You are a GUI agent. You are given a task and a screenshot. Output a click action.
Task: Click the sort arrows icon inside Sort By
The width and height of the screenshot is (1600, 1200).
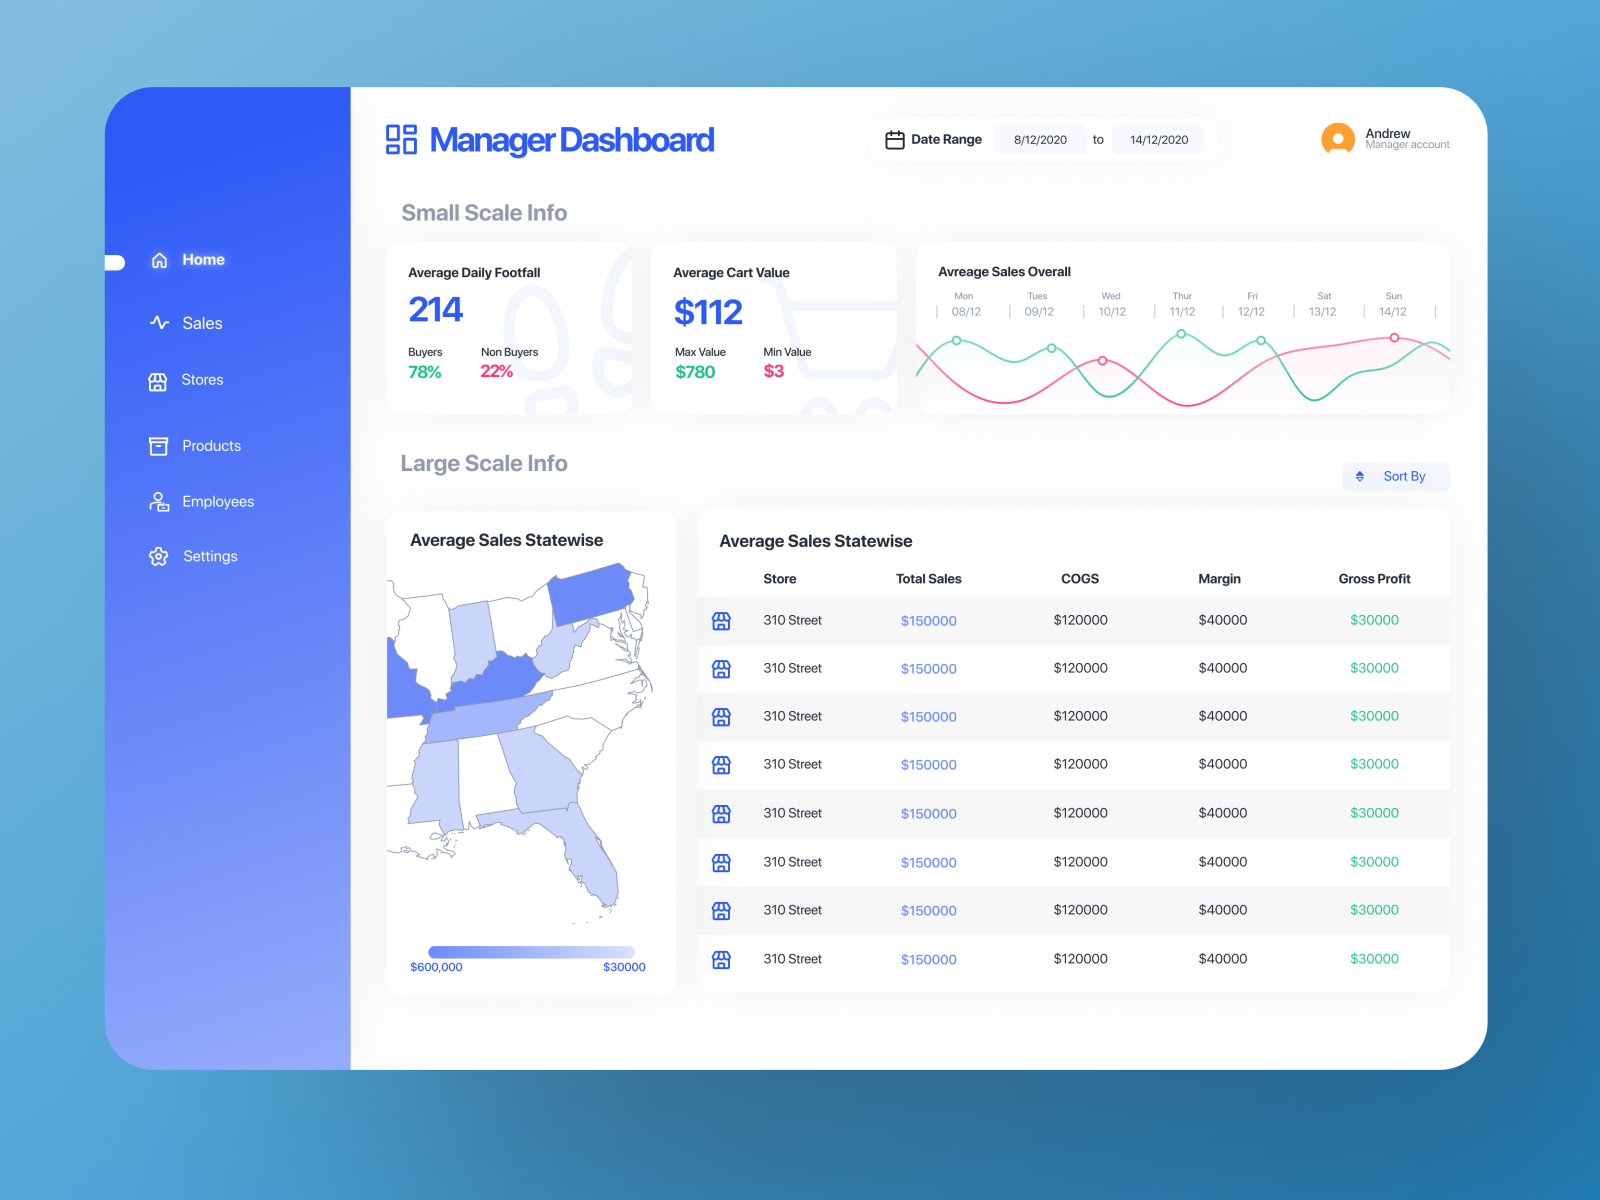1360,476
